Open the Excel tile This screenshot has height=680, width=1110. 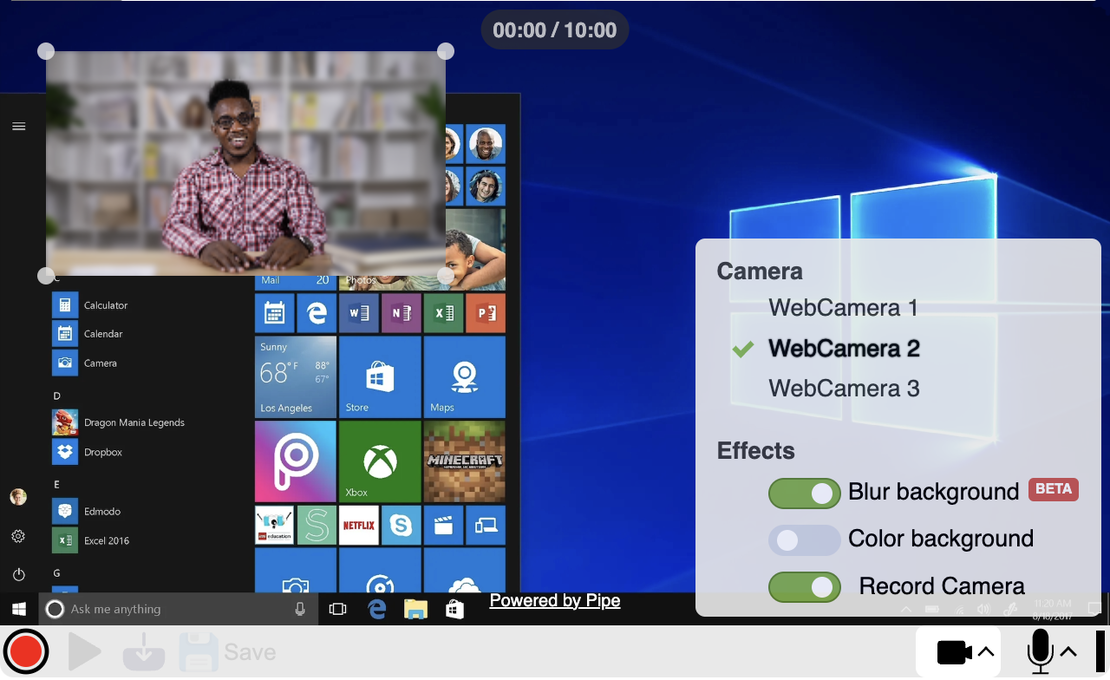tap(444, 313)
